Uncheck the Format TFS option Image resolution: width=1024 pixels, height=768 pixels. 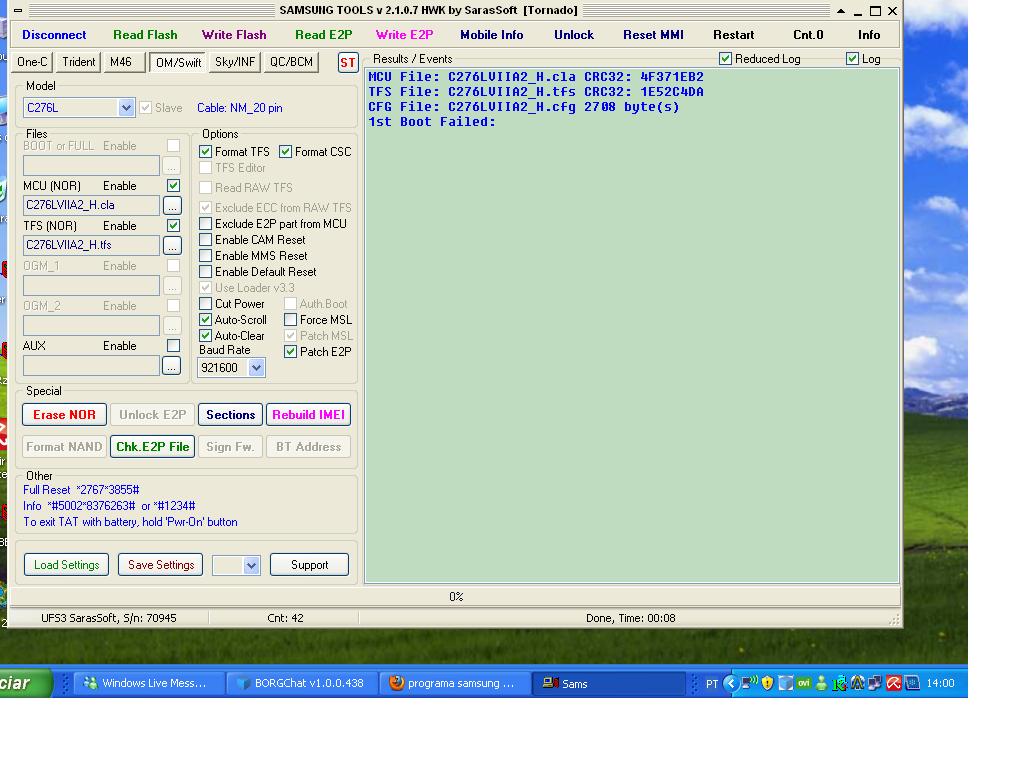pyautogui.click(x=206, y=152)
